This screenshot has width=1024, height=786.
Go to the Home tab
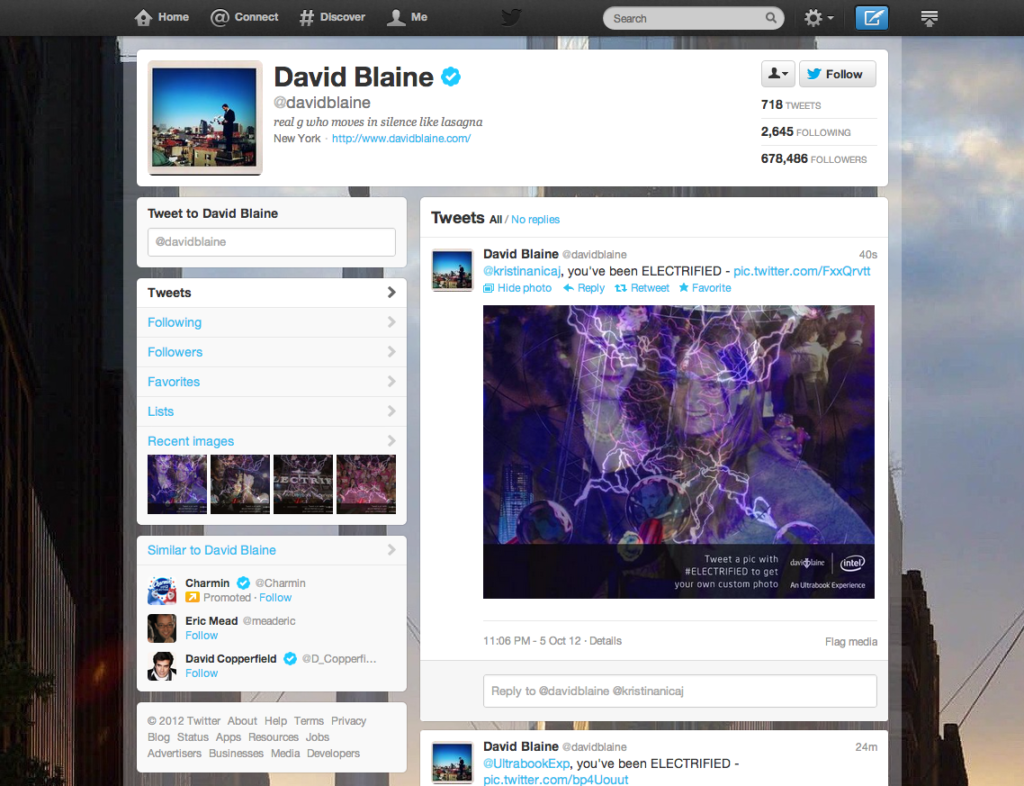162,17
